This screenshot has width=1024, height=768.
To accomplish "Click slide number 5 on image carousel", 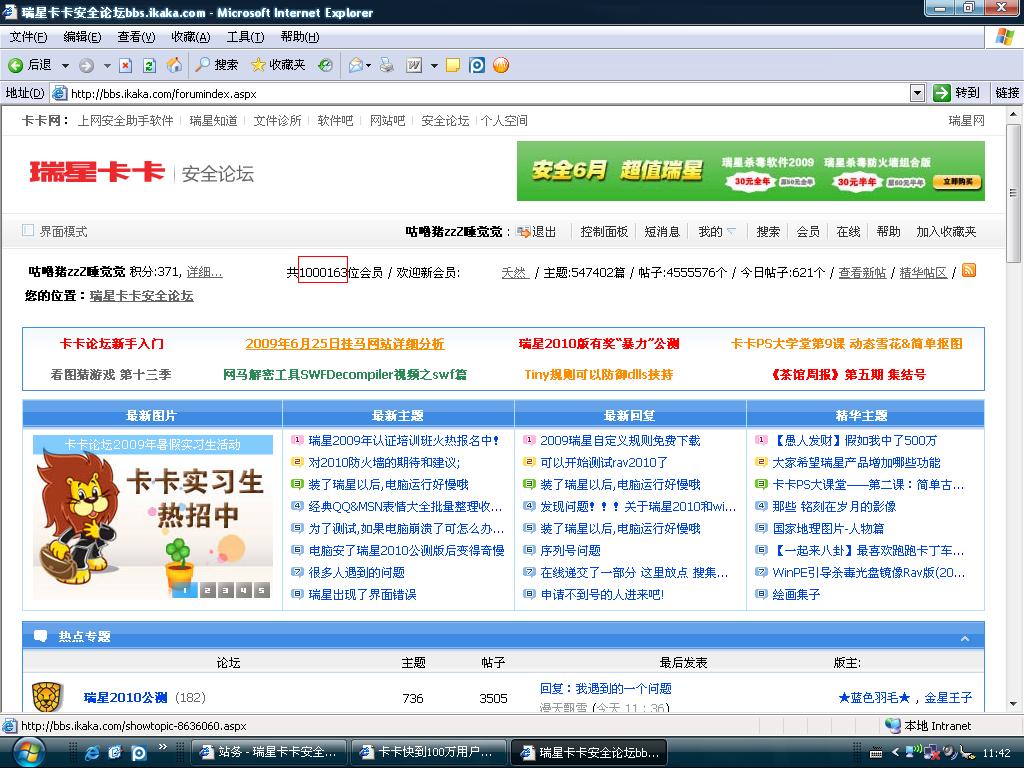I will point(261,590).
